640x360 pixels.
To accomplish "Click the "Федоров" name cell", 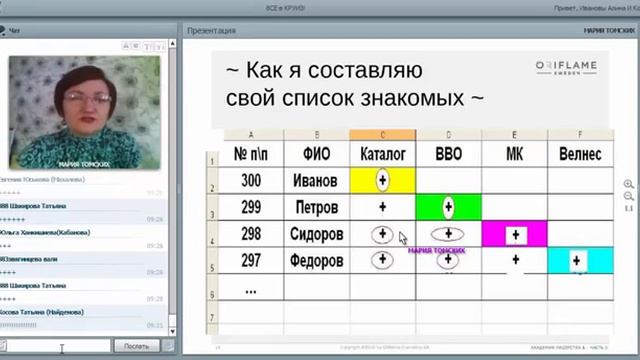I will pos(317,260).
